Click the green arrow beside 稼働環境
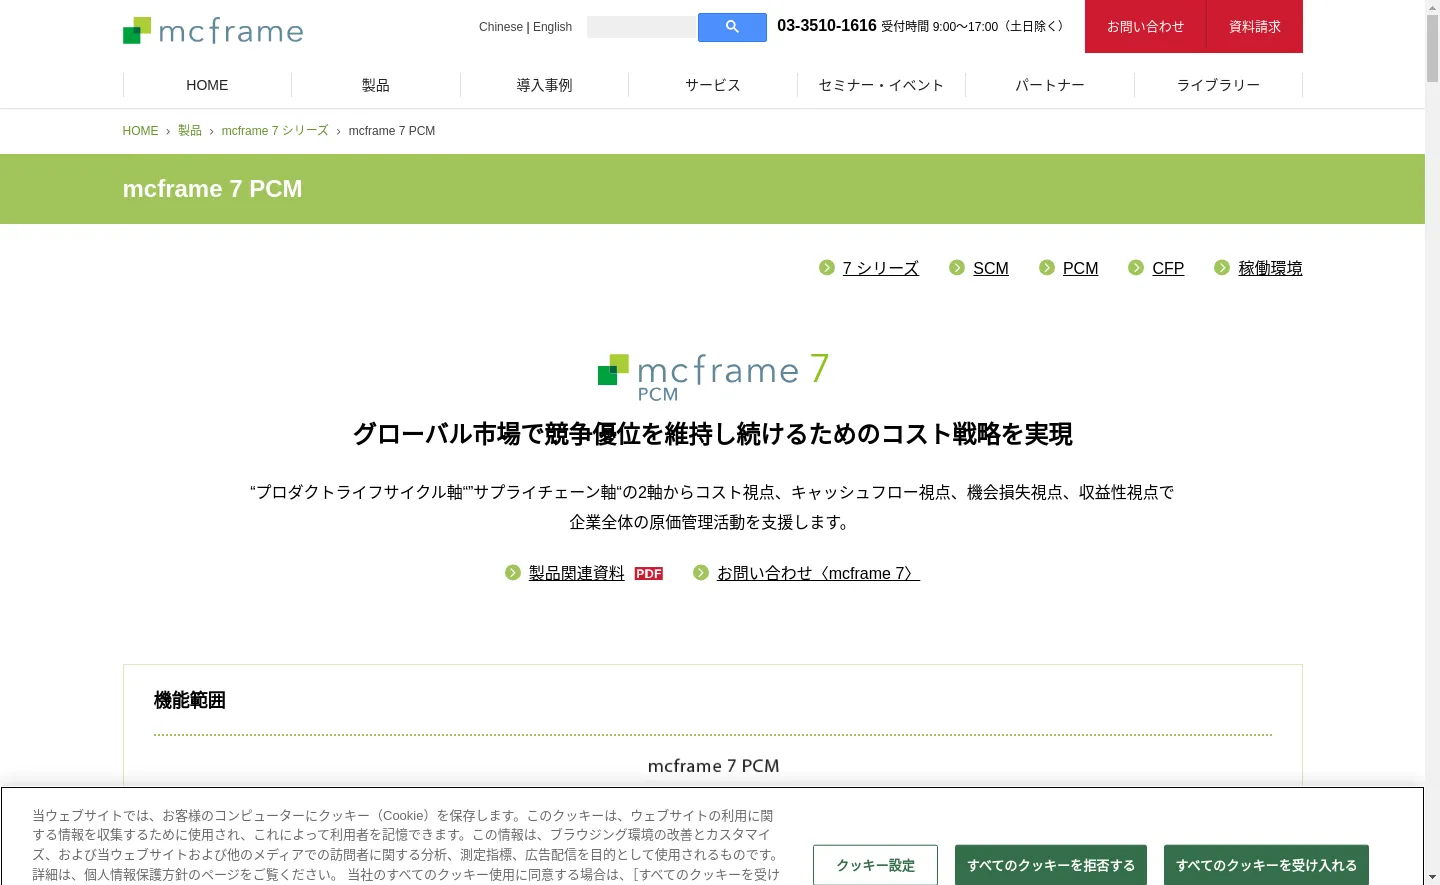The width and height of the screenshot is (1440, 885). tap(1222, 267)
